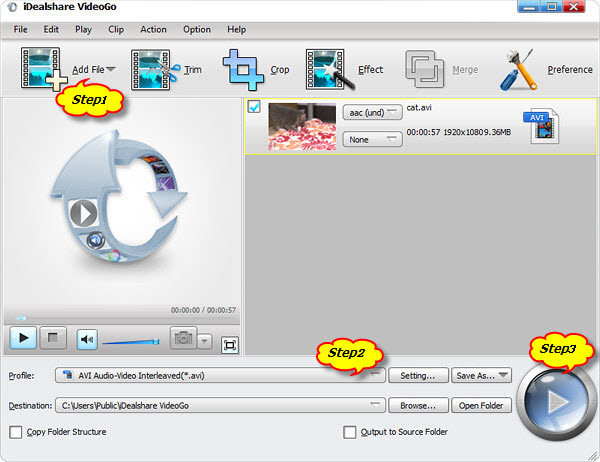Image resolution: width=600 pixels, height=462 pixels.
Task: Open the Clip menu
Action: pos(116,29)
